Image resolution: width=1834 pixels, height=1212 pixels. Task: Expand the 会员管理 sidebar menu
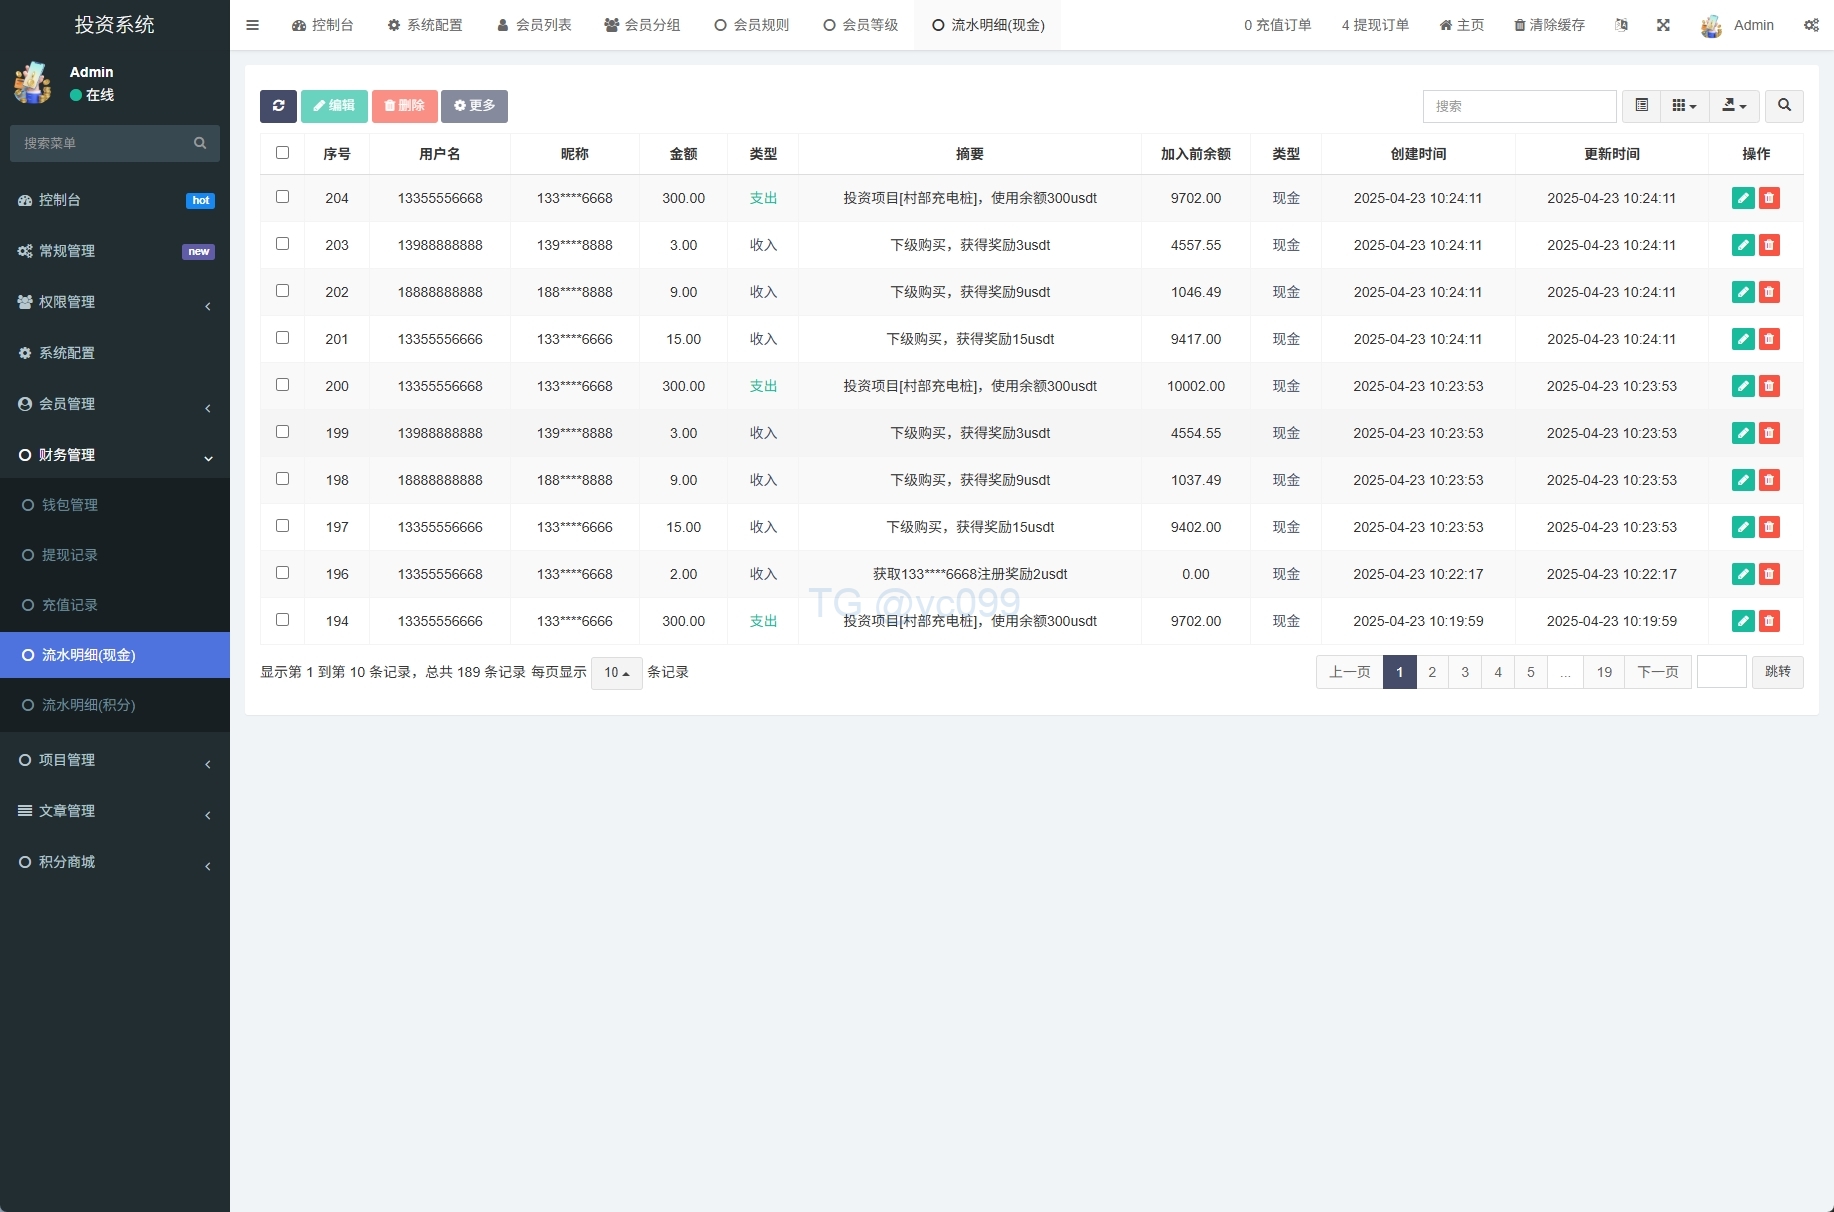(x=115, y=404)
